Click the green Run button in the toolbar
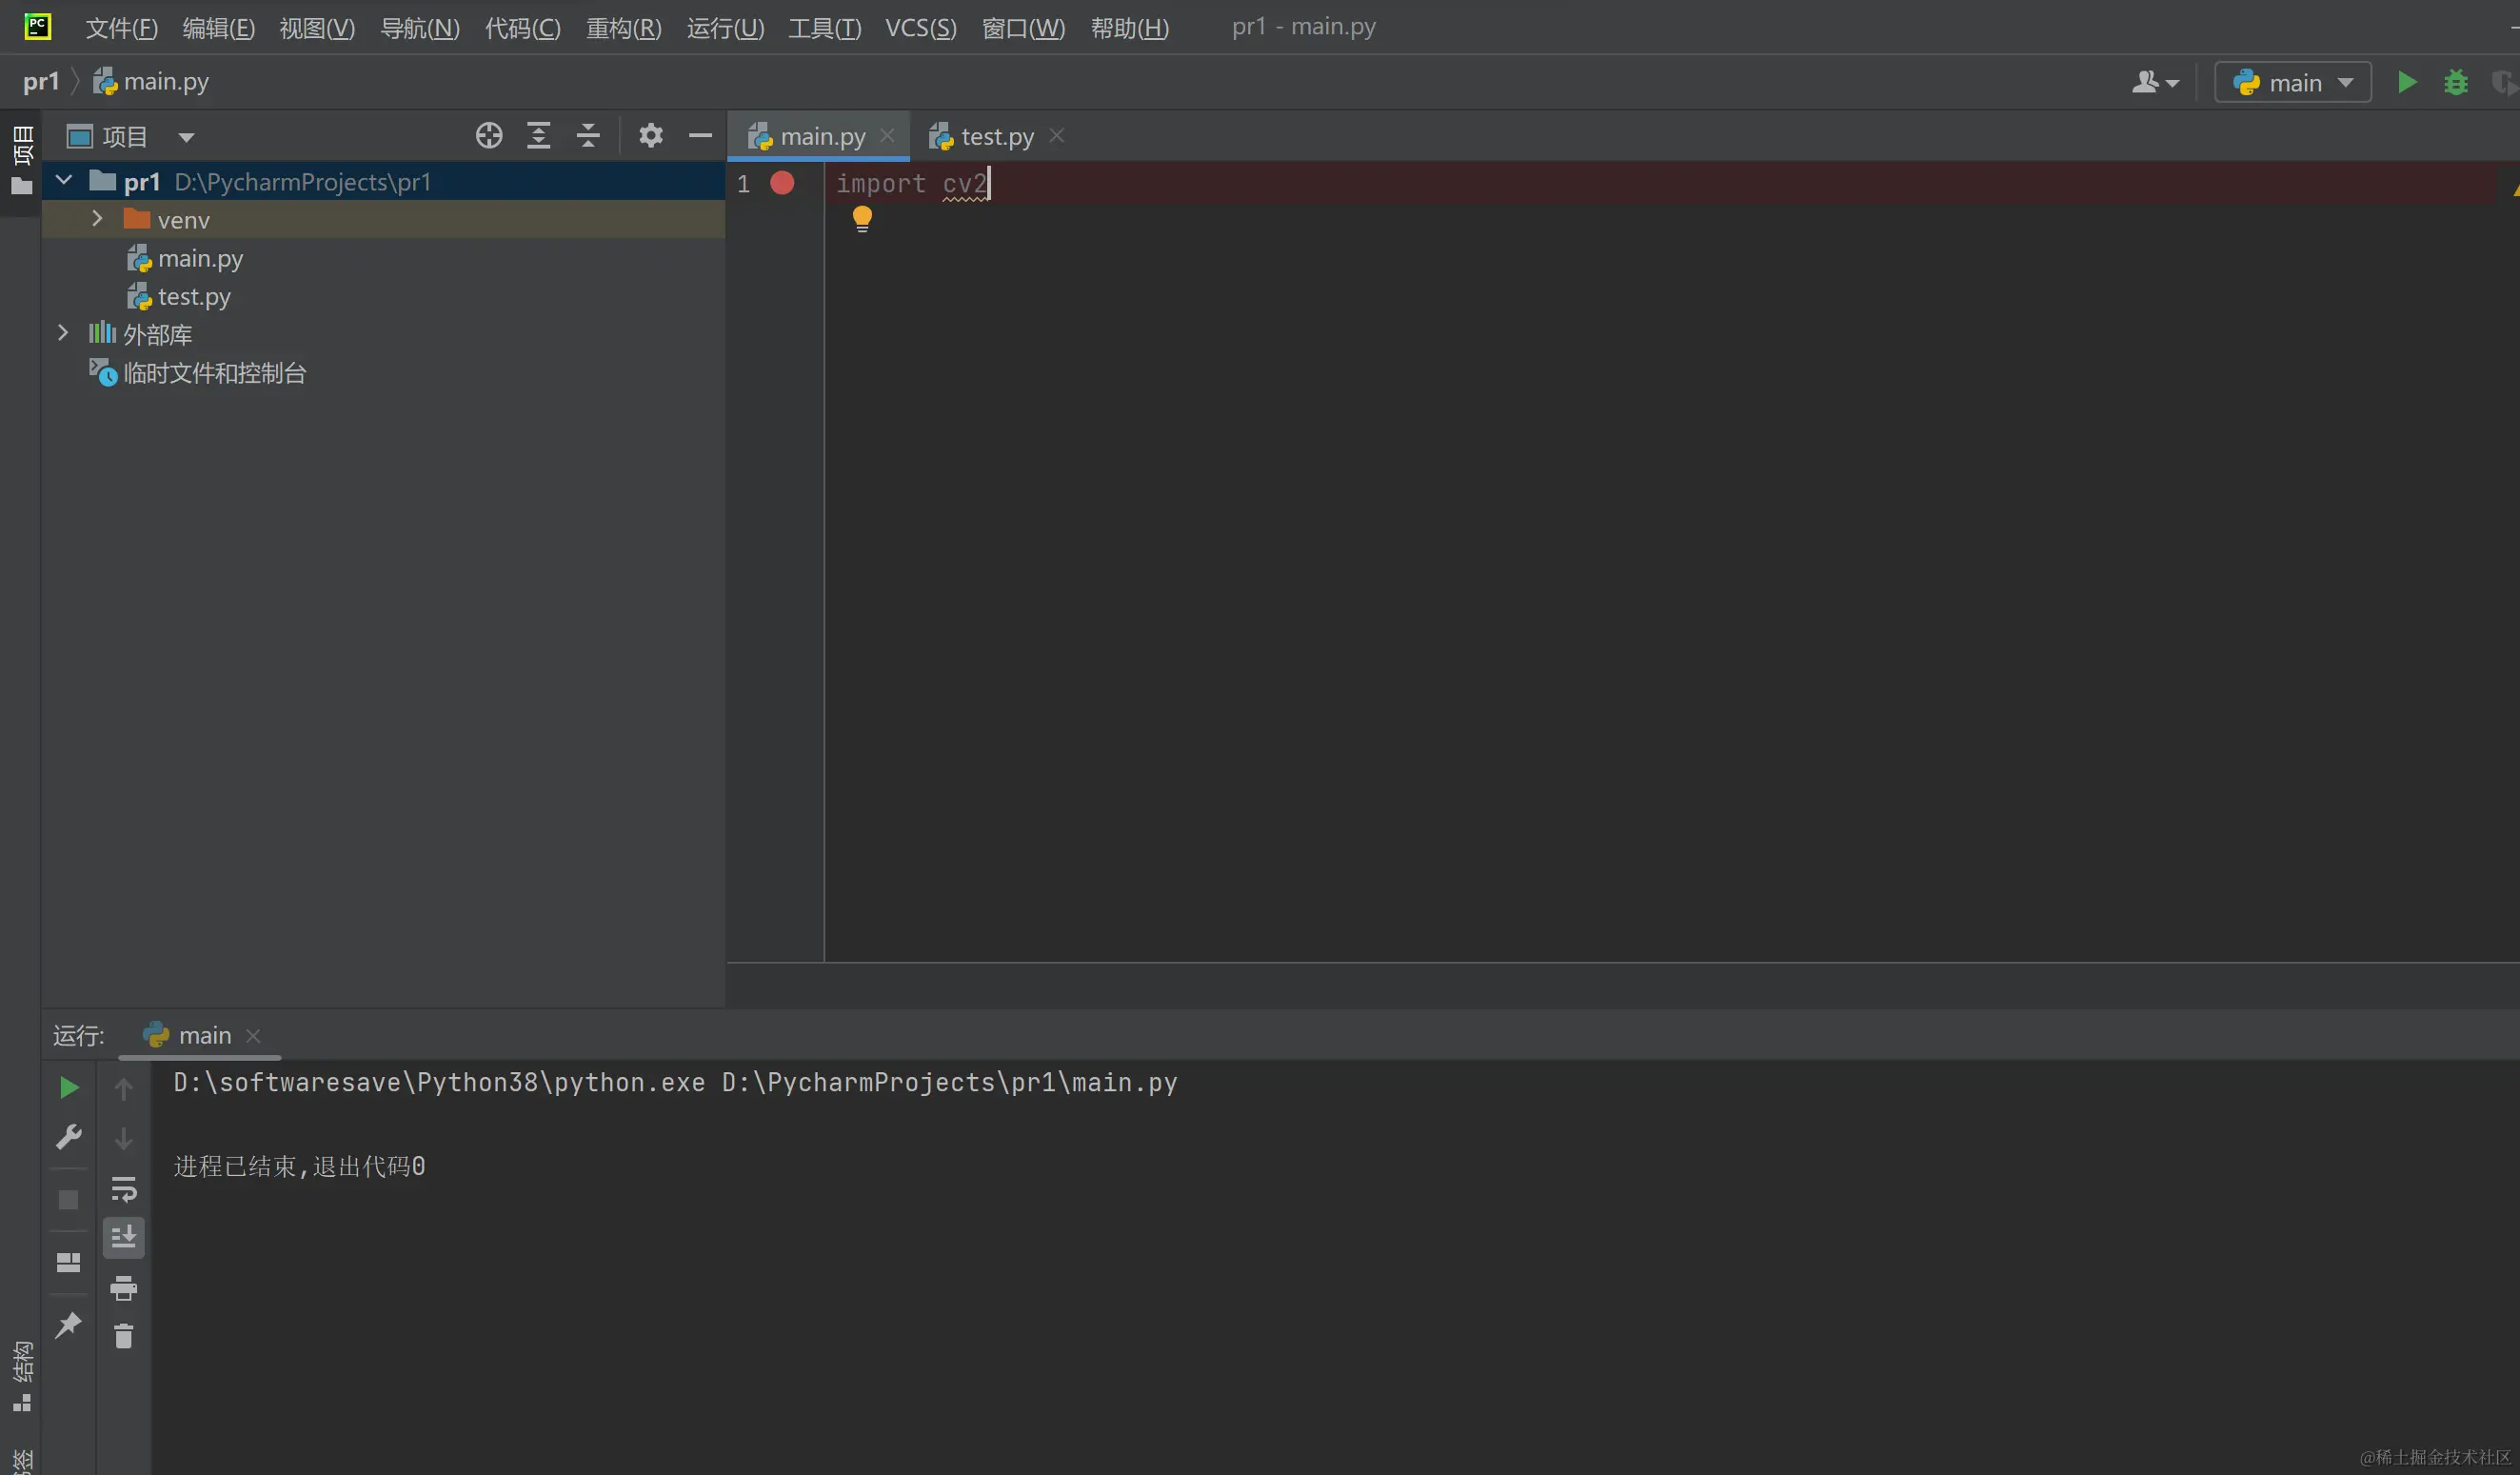 point(2406,82)
